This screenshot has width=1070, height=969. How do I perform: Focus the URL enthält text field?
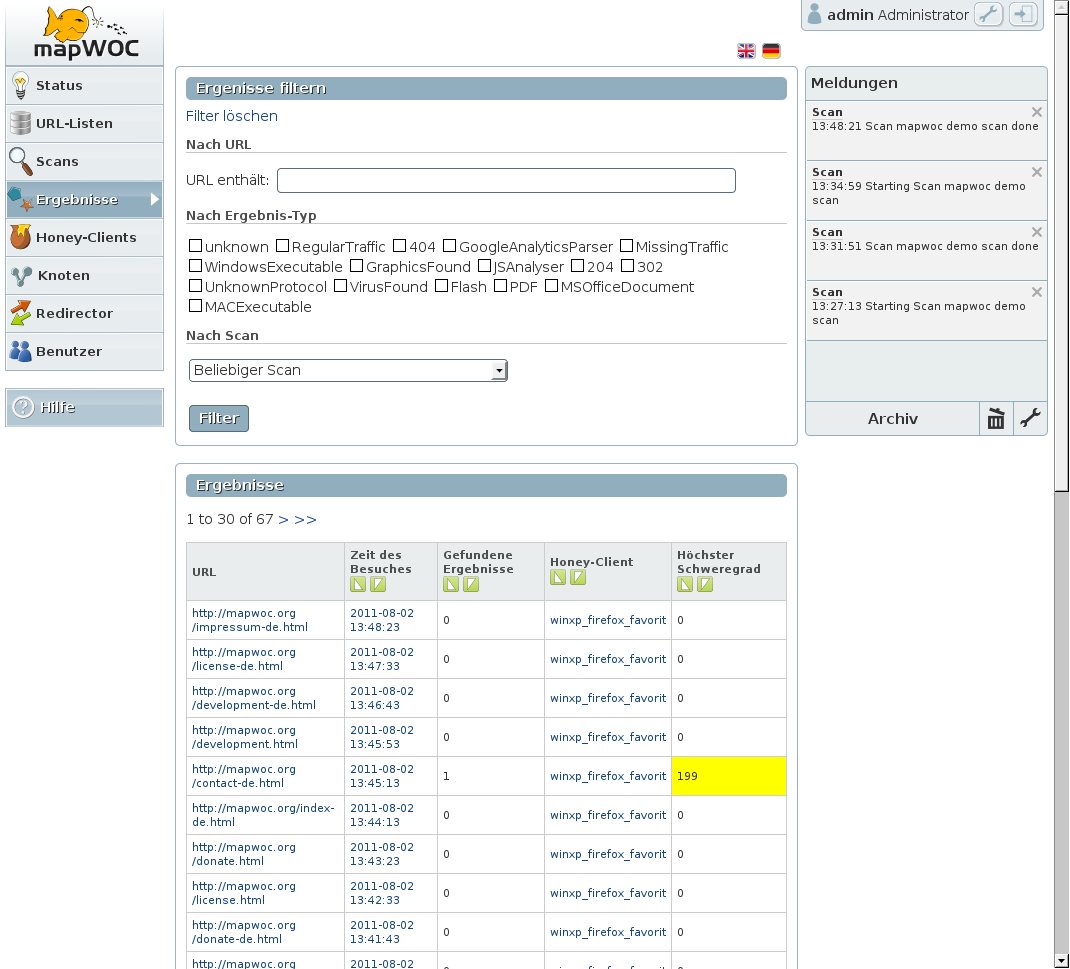click(x=506, y=180)
